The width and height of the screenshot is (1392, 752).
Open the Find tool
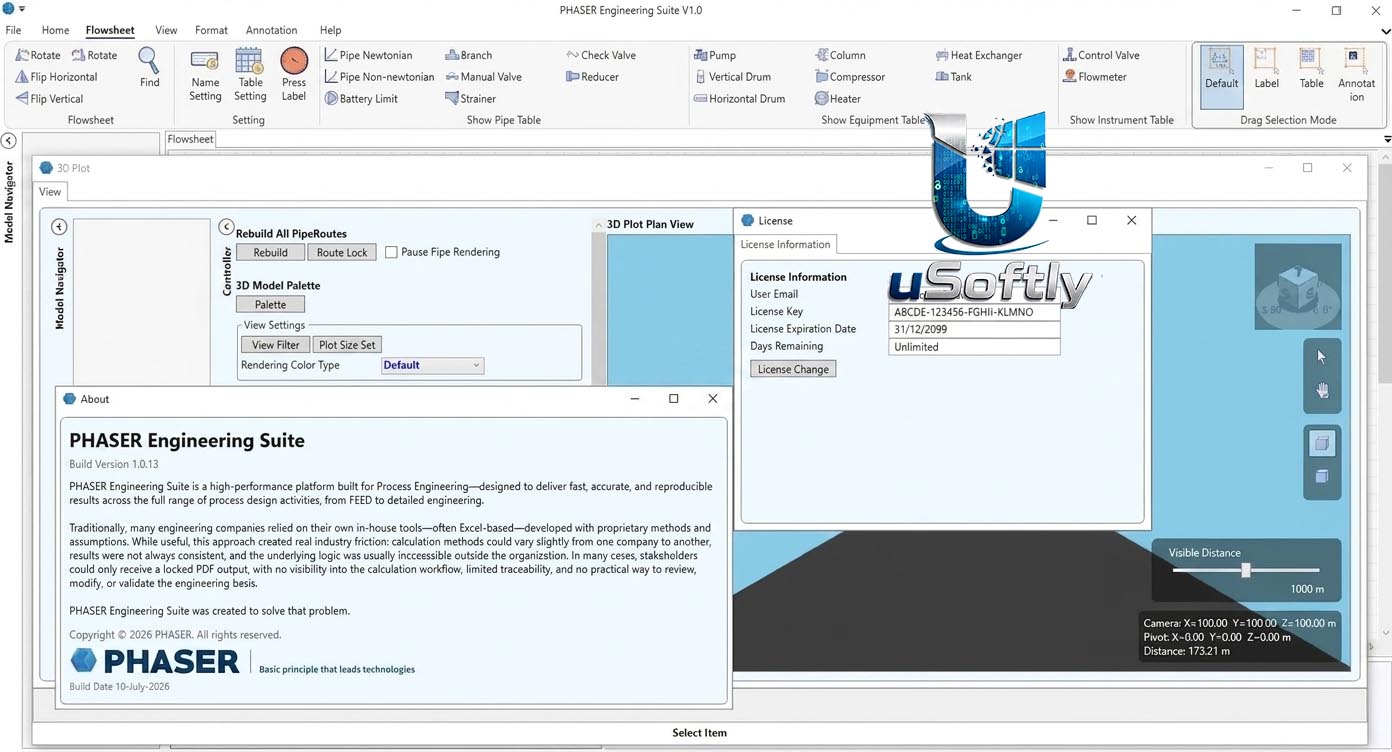pyautogui.click(x=149, y=68)
